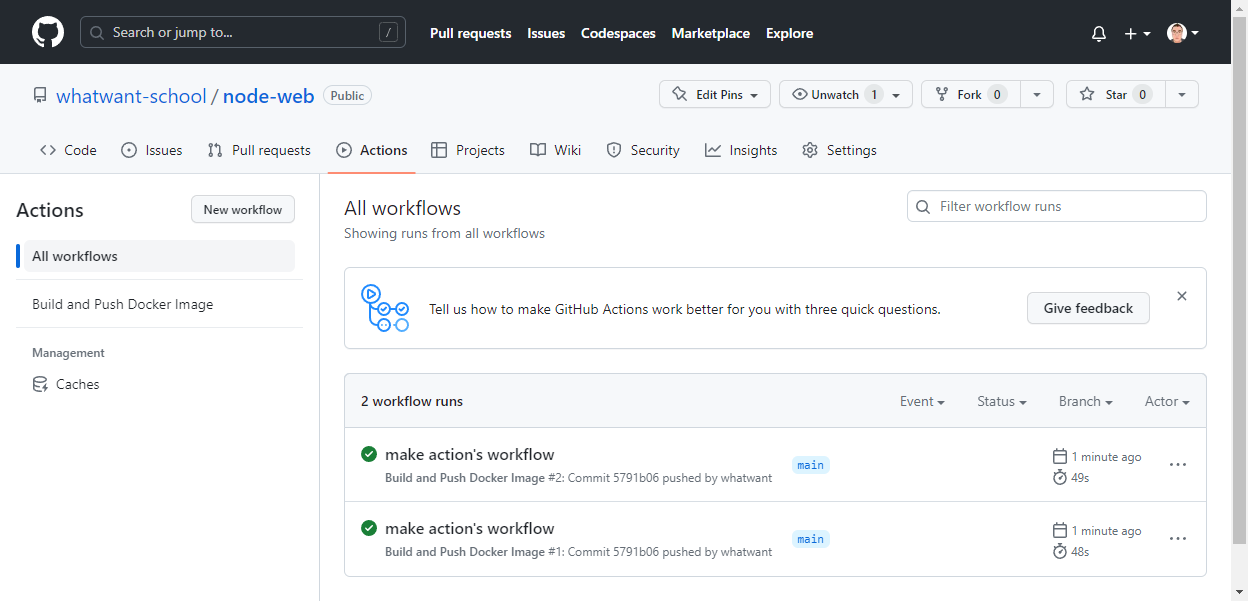The image size is (1248, 601).
Task: Open the Edit Pins dropdown
Action: click(715, 94)
